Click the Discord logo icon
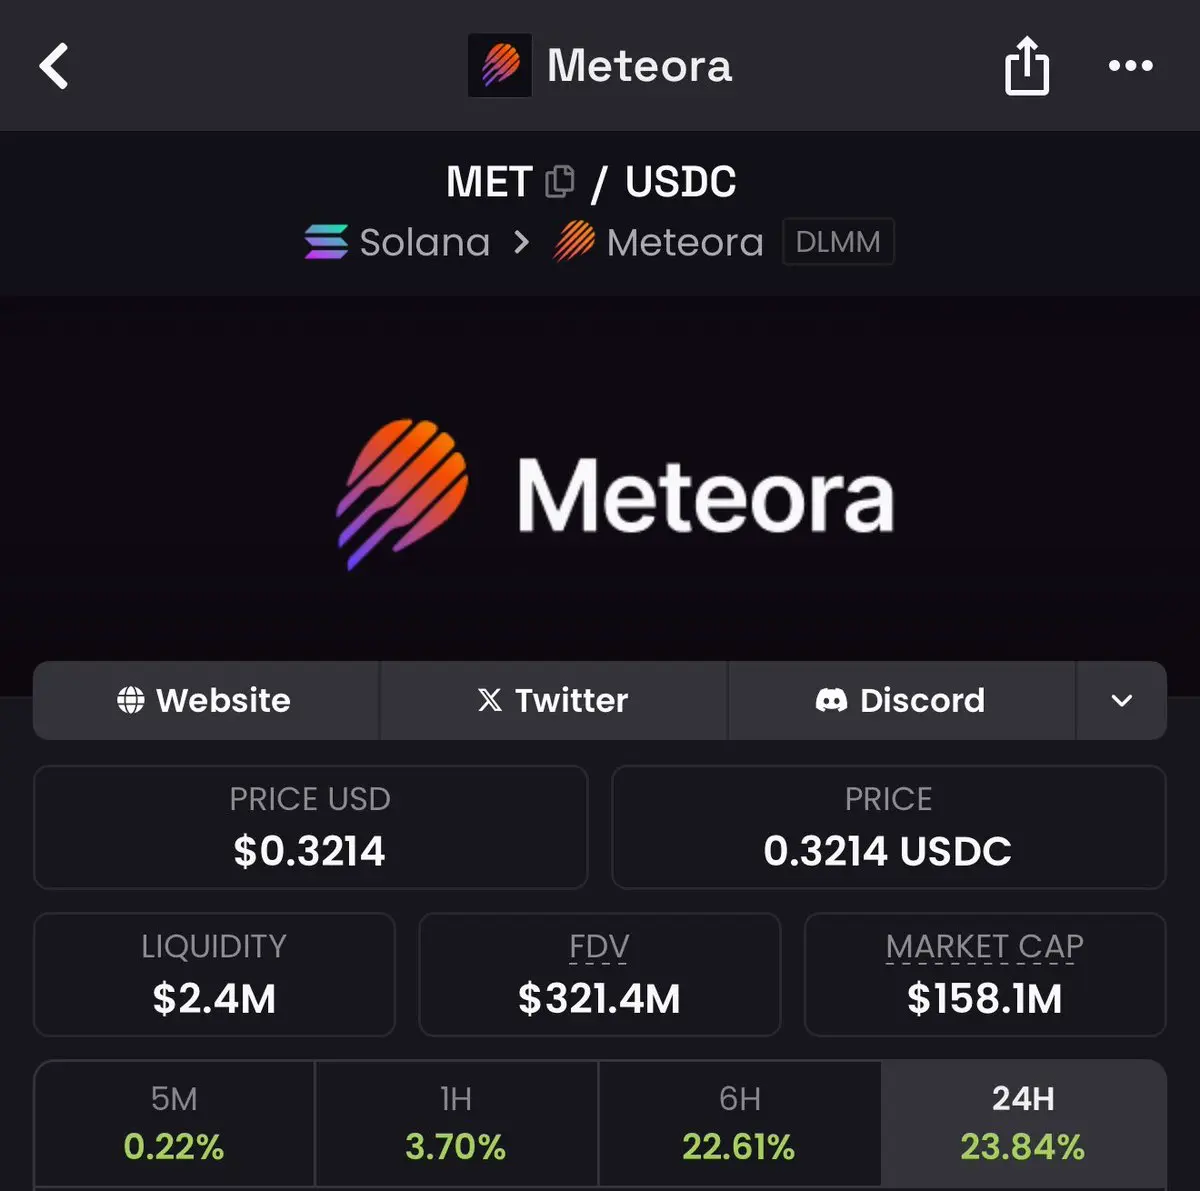 pos(831,700)
